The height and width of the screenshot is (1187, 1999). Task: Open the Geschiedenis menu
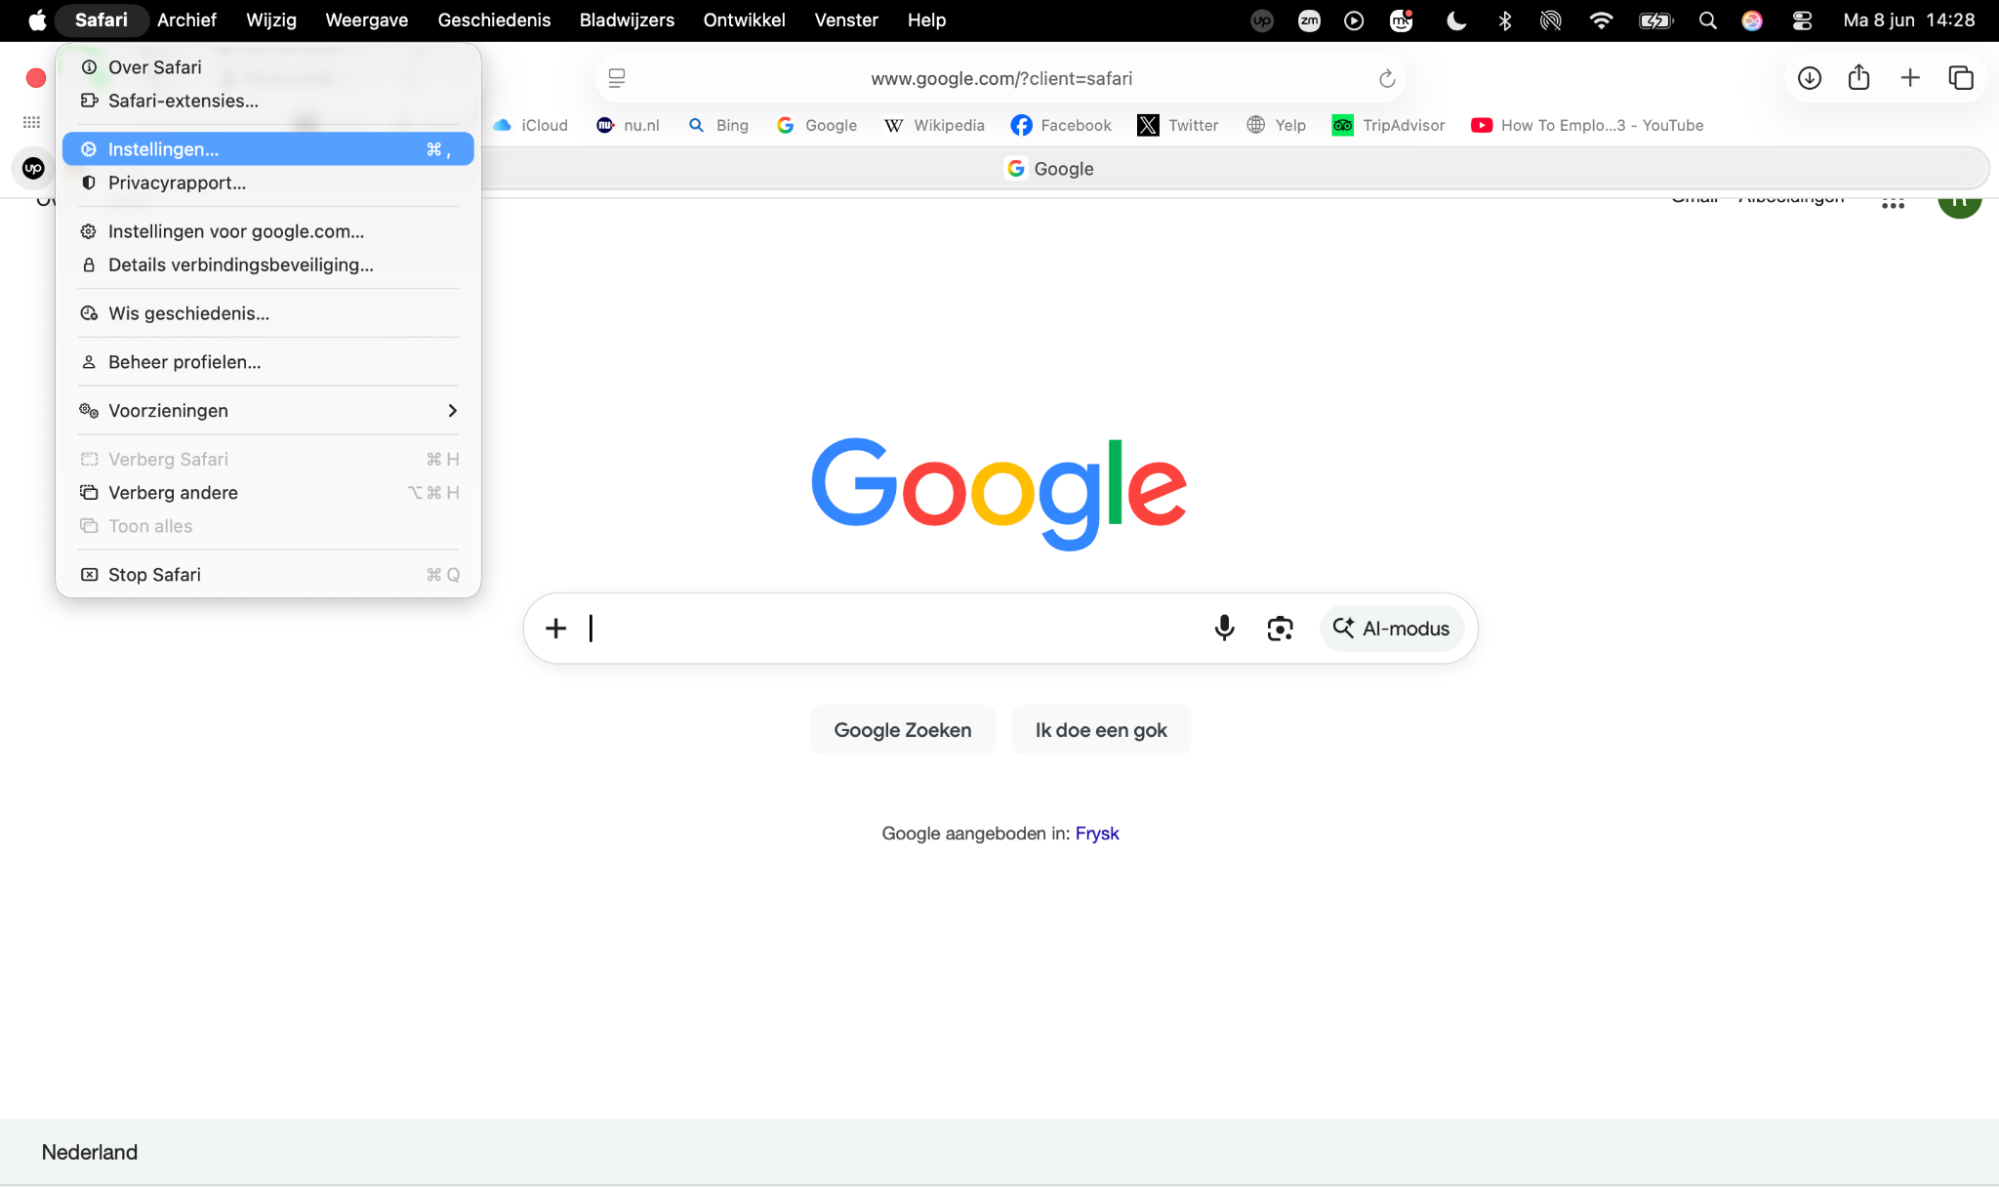click(494, 20)
